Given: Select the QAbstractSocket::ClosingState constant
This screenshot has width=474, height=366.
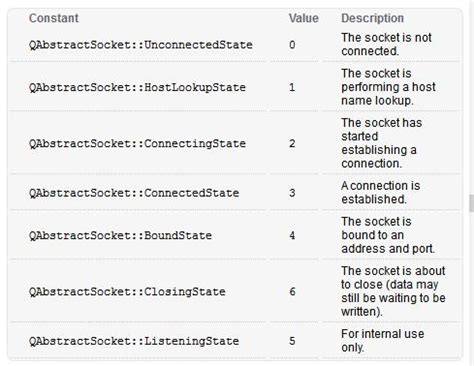Looking at the screenshot, I should (x=127, y=292).
